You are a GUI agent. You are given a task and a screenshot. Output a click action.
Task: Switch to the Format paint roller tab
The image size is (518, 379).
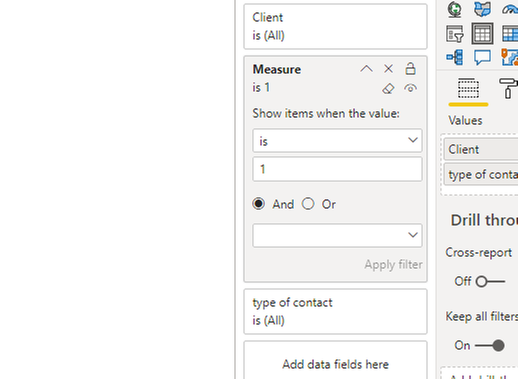pyautogui.click(x=508, y=89)
